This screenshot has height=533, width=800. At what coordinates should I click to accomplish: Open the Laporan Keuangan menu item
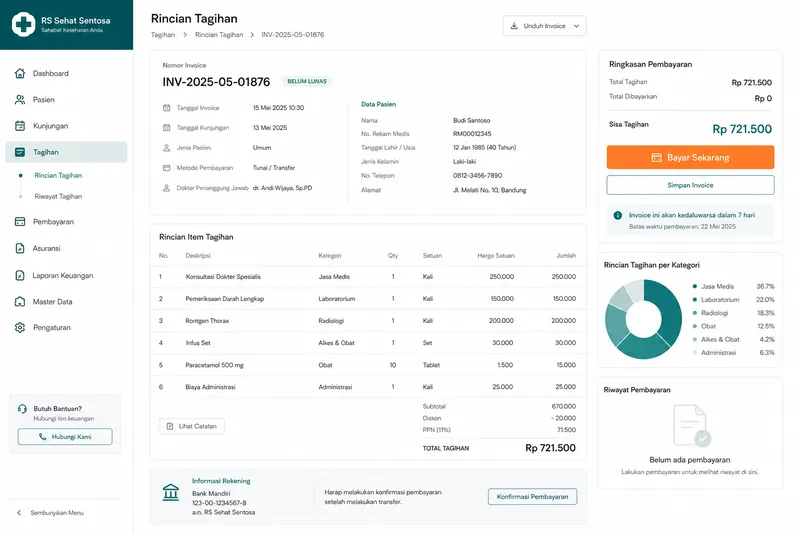tap(66, 275)
